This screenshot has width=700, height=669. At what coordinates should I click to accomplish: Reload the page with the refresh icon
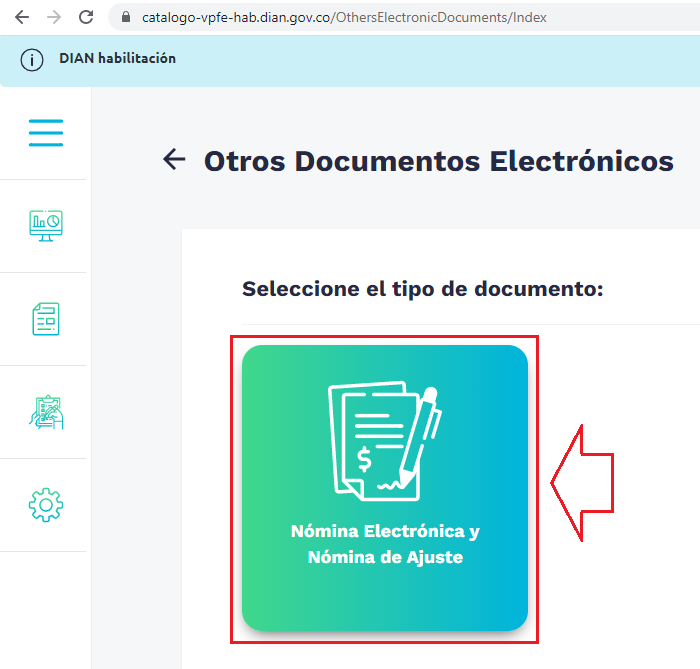[x=86, y=17]
